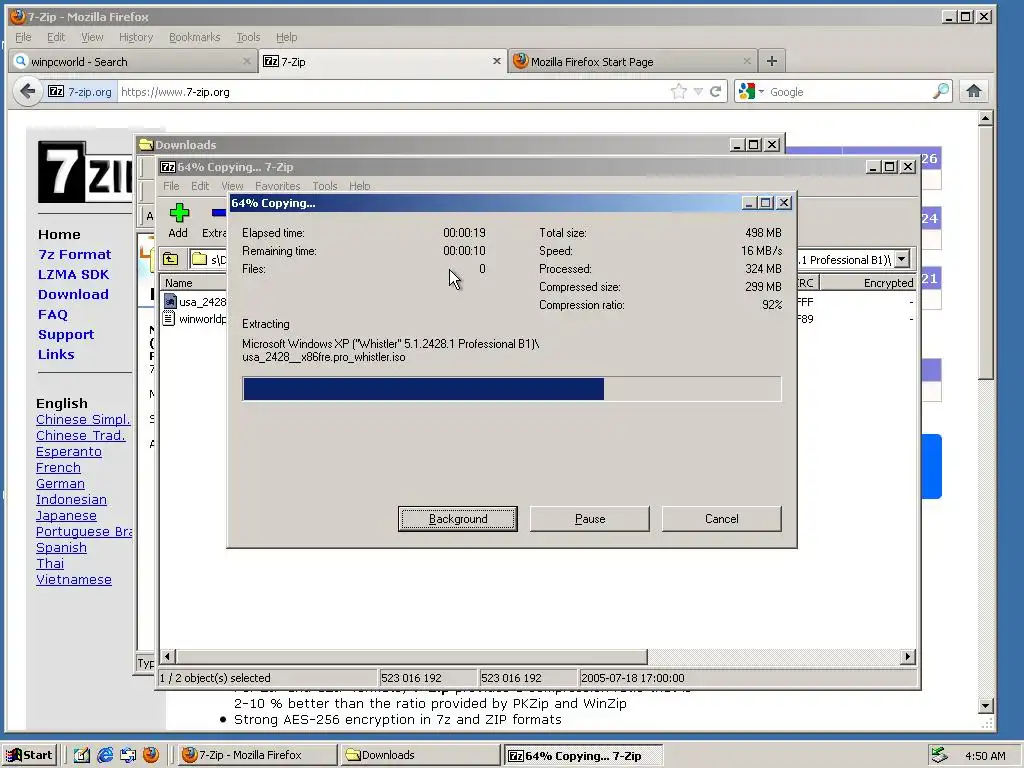Click the Firefox URL address field
This screenshot has height=768, width=1024.
pyautogui.click(x=392, y=91)
